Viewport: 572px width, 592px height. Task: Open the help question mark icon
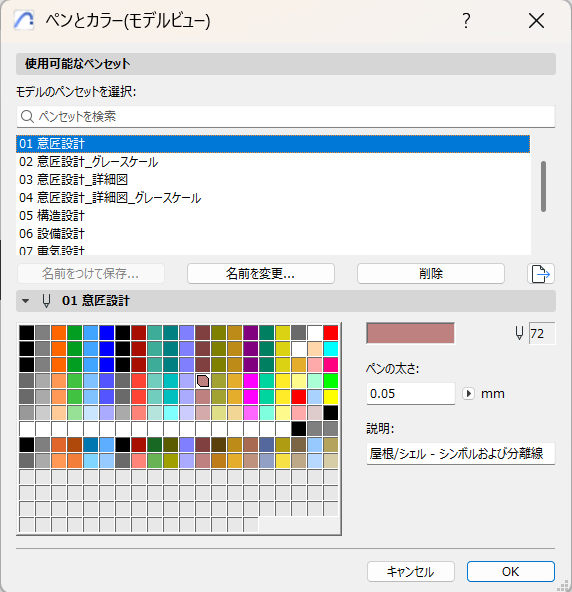click(466, 20)
